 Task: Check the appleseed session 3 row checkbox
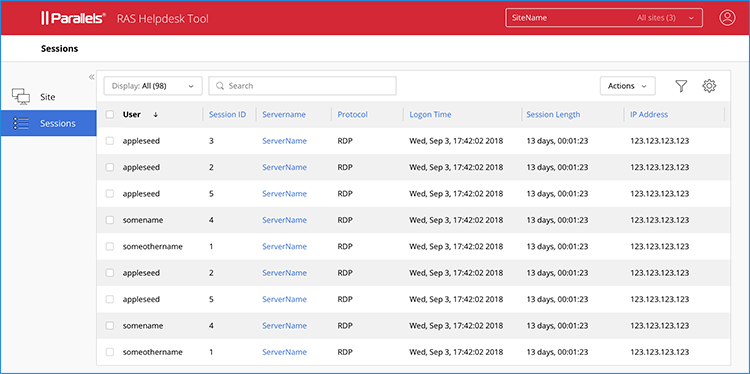[x=110, y=141]
